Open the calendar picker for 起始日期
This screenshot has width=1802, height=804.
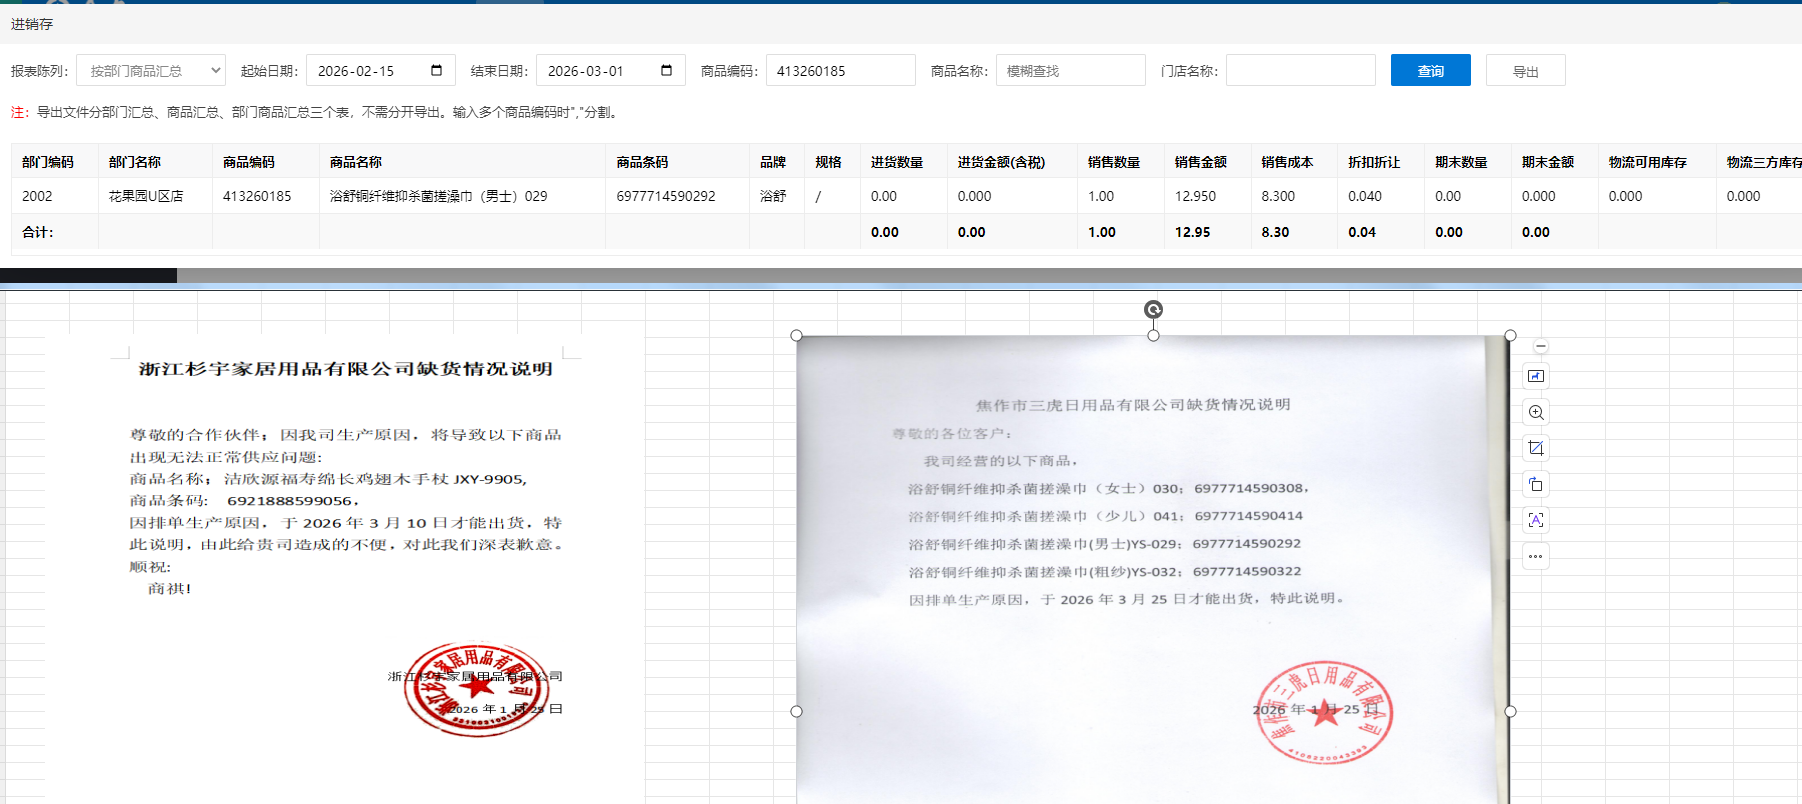(x=436, y=71)
